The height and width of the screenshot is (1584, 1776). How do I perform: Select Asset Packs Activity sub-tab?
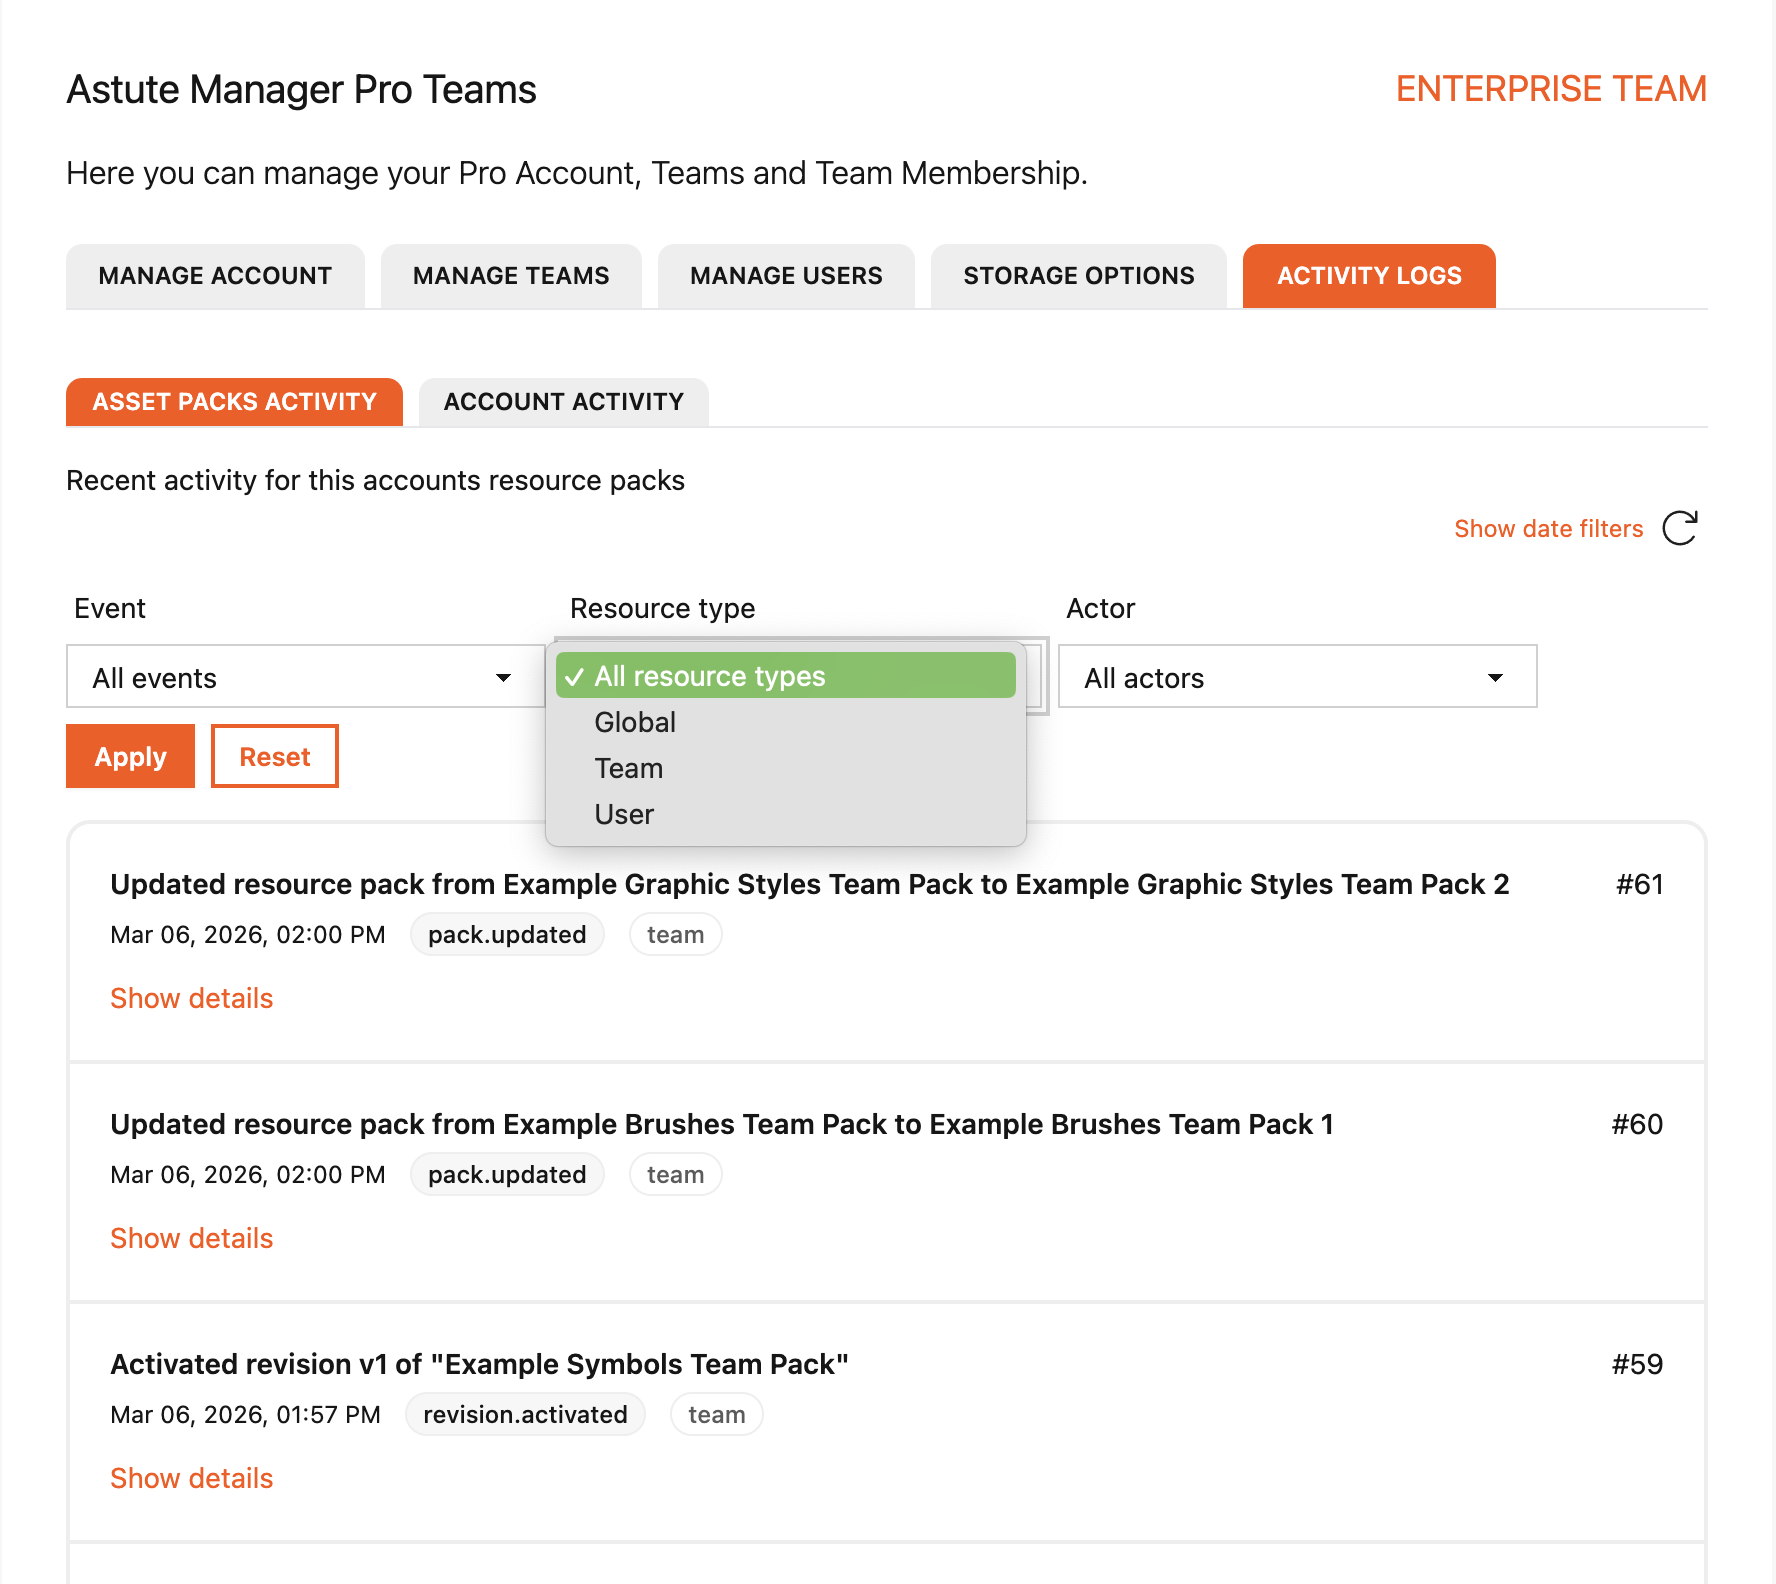(234, 402)
